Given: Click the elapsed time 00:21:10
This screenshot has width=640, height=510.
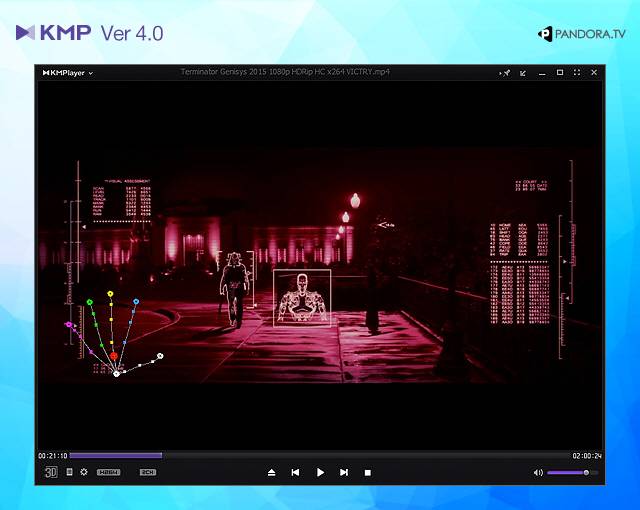Looking at the screenshot, I should [53, 456].
